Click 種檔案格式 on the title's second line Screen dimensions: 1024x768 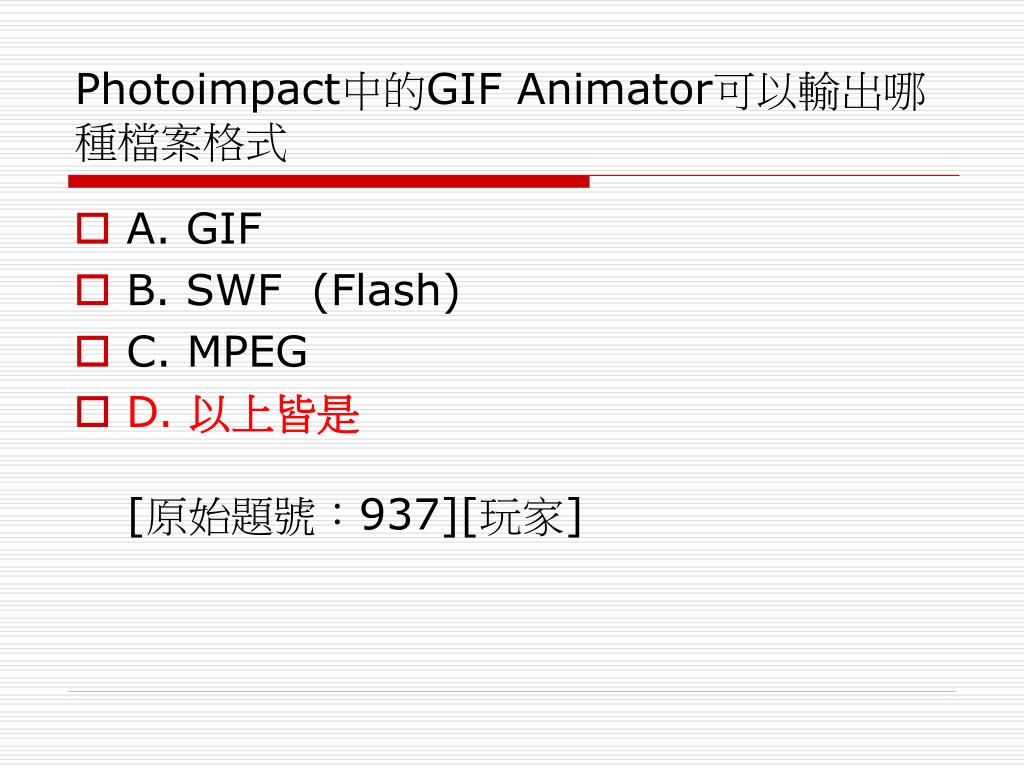(181, 142)
